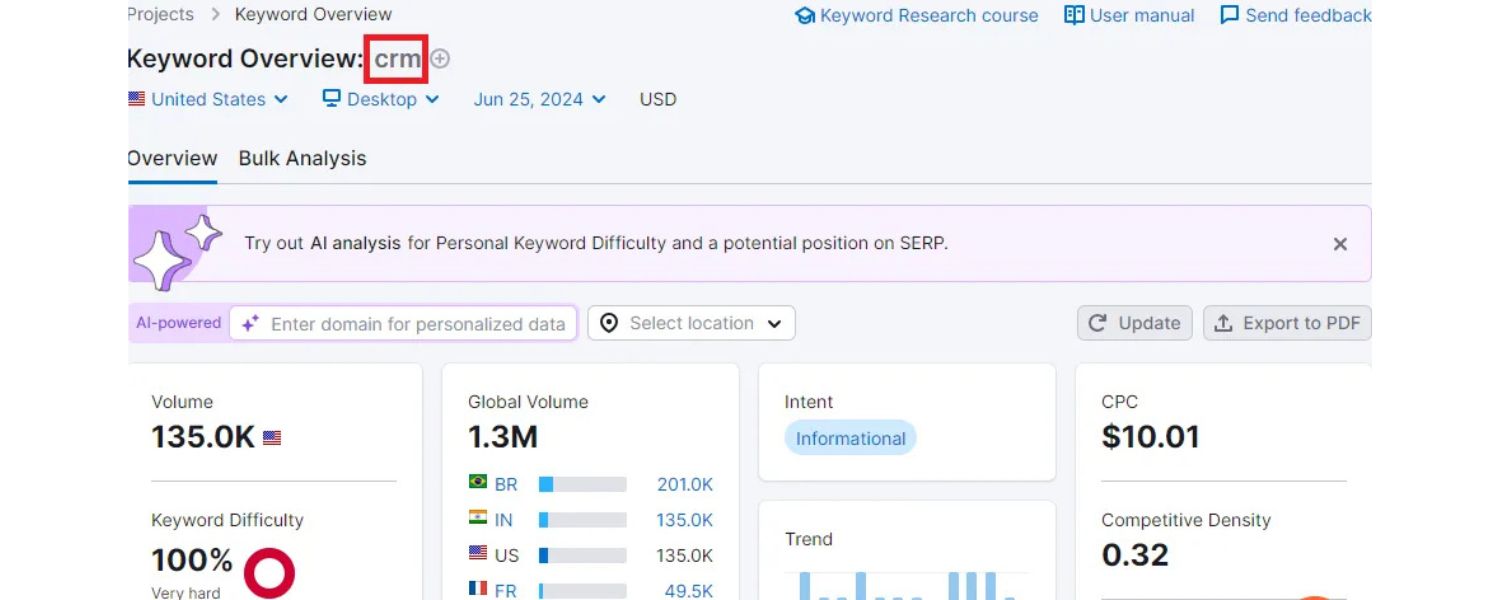Open the Keyword Research course link

[917, 16]
